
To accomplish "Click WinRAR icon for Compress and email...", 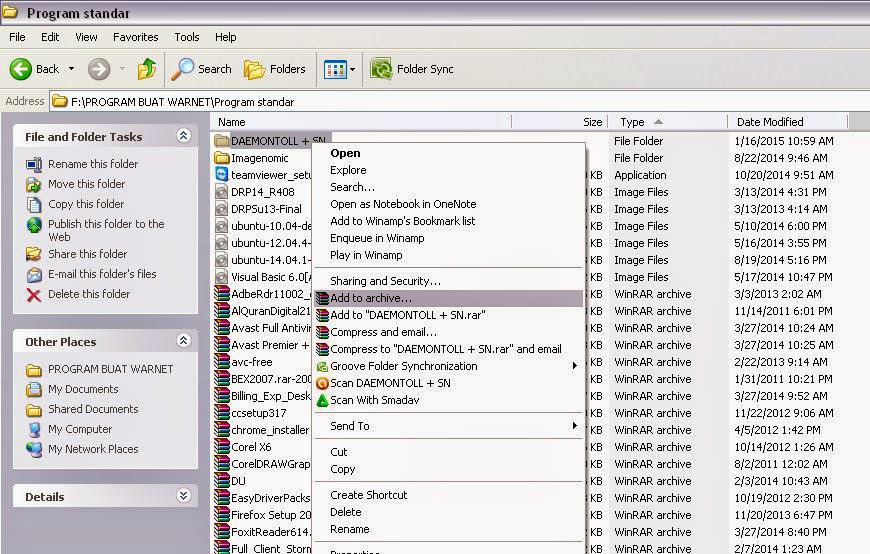I will [x=322, y=333].
